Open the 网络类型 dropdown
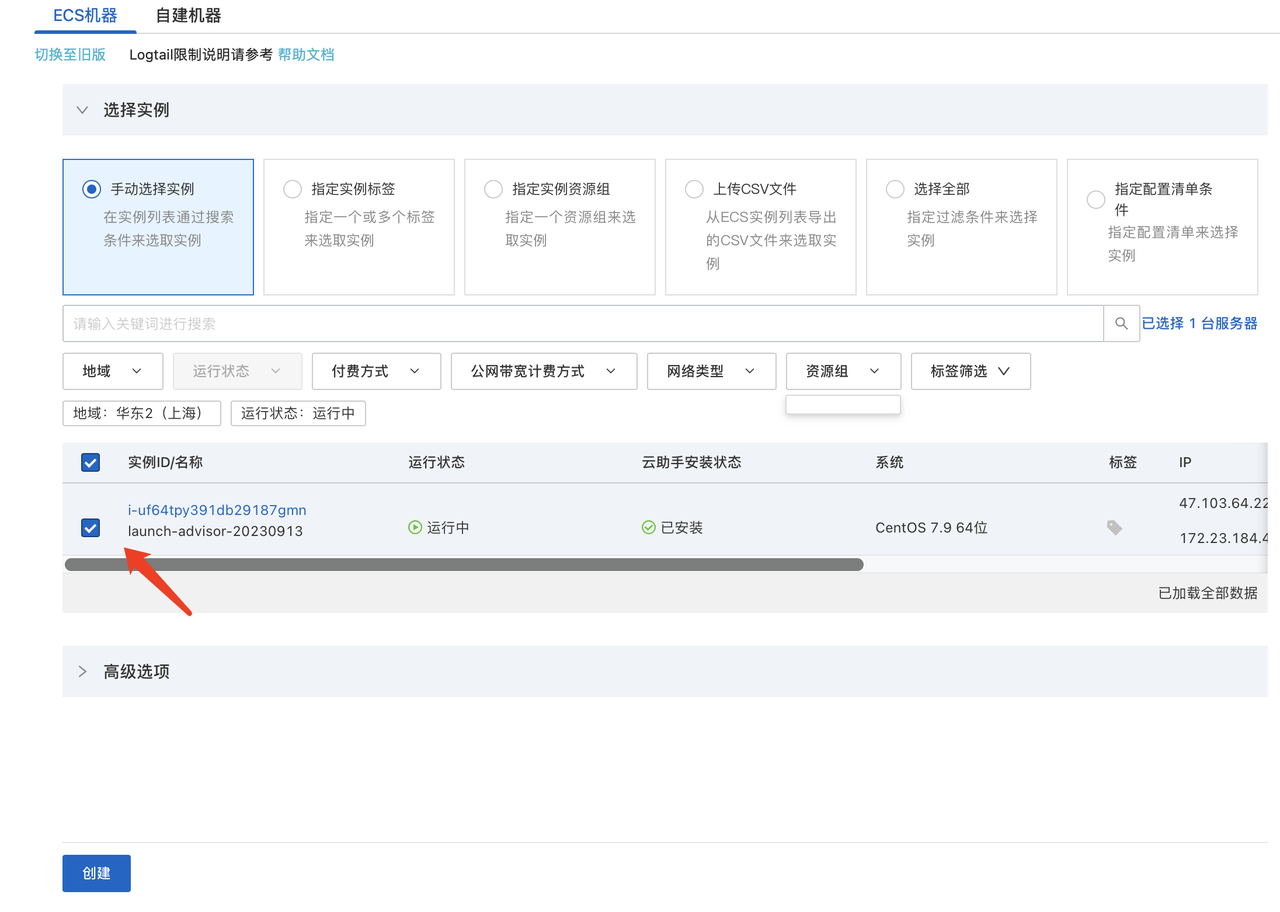The height and width of the screenshot is (912, 1280). 711,371
